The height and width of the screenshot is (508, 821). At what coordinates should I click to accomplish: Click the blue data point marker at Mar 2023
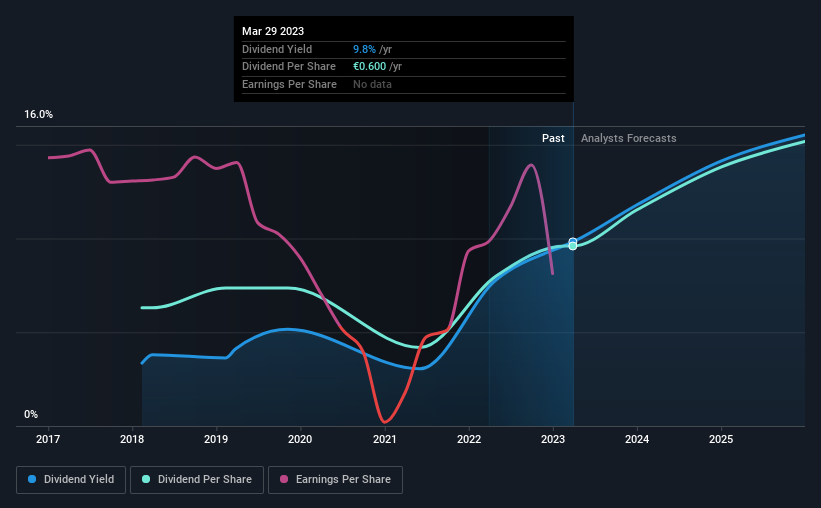tap(573, 241)
